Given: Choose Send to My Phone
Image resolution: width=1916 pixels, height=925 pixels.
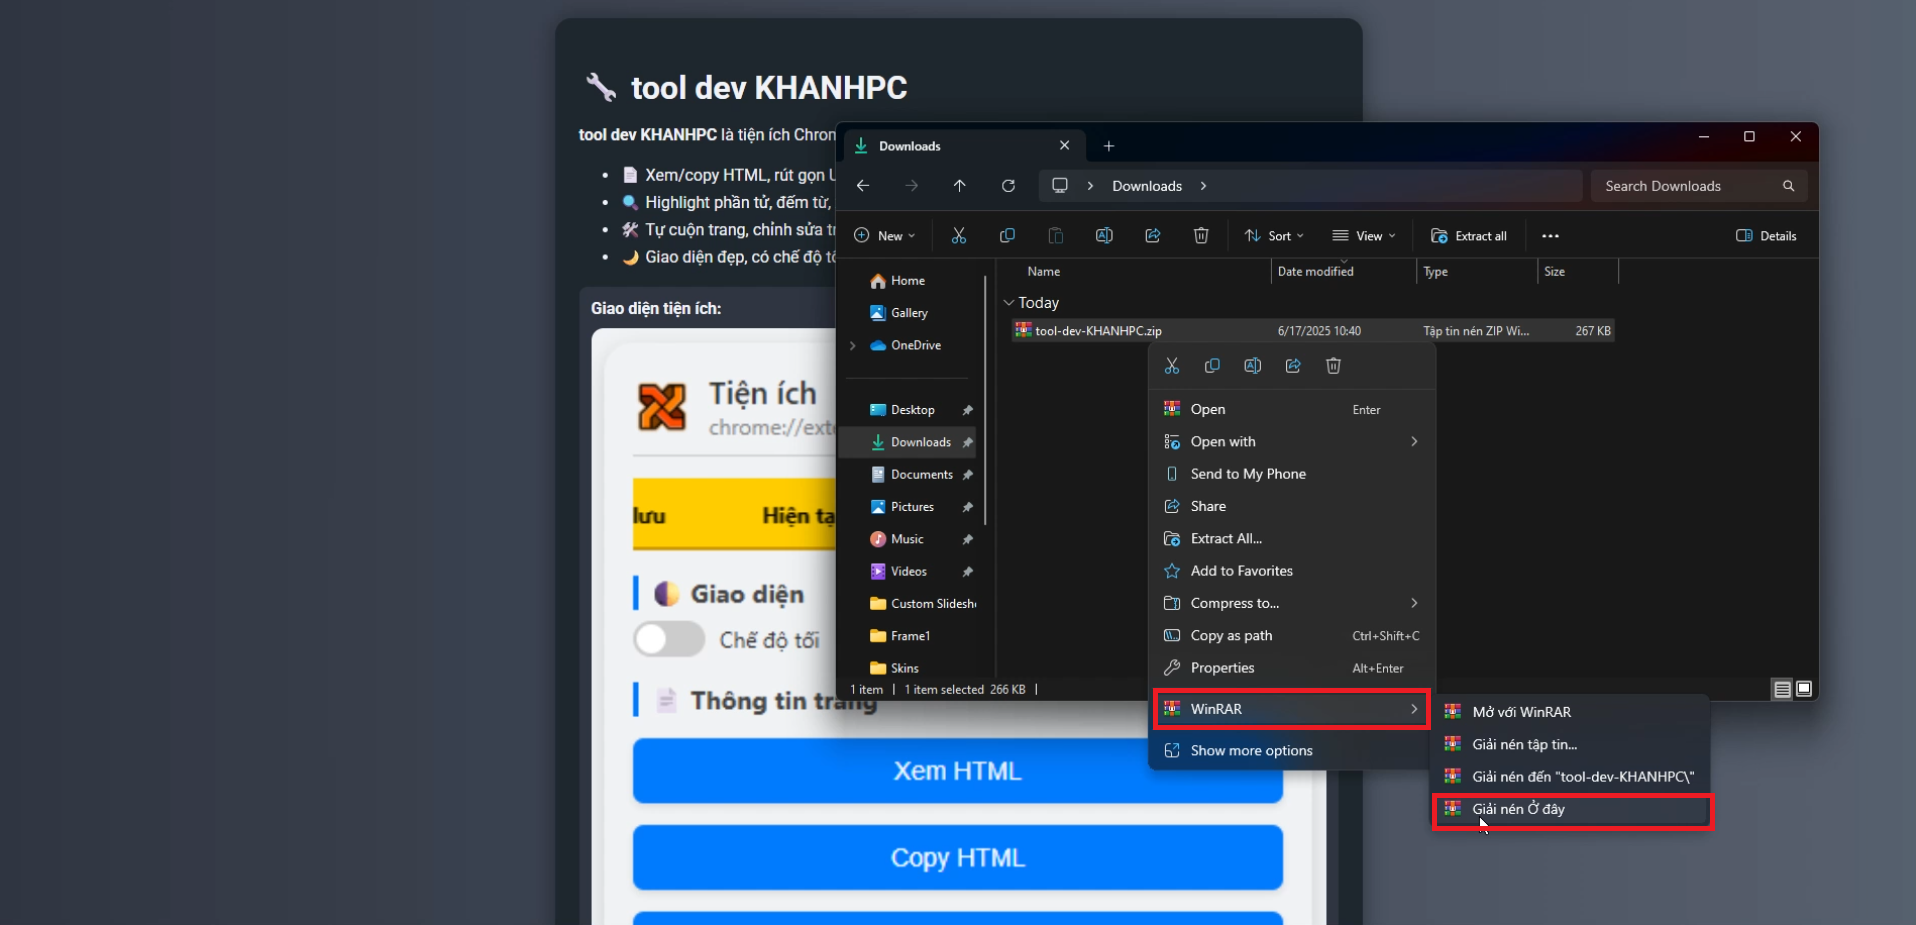Looking at the screenshot, I should click(1292, 474).
